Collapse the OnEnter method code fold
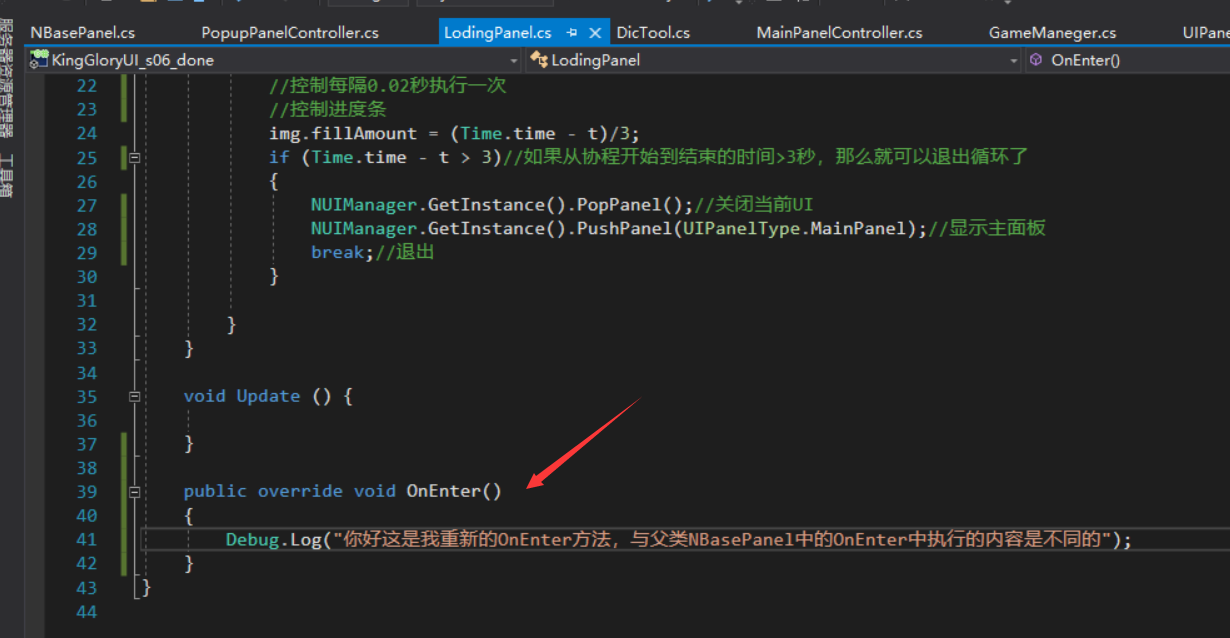Image resolution: width=1230 pixels, height=638 pixels. coord(135,491)
